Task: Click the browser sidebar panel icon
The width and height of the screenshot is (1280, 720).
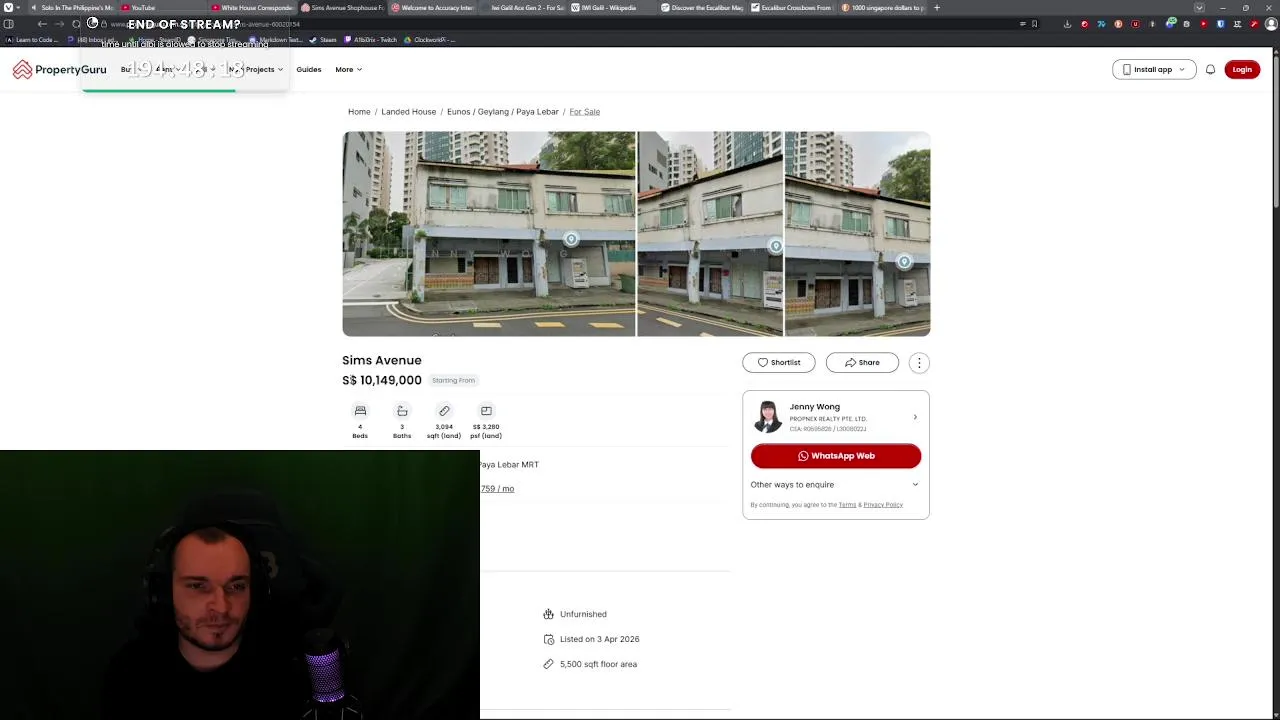Action: 8,24
